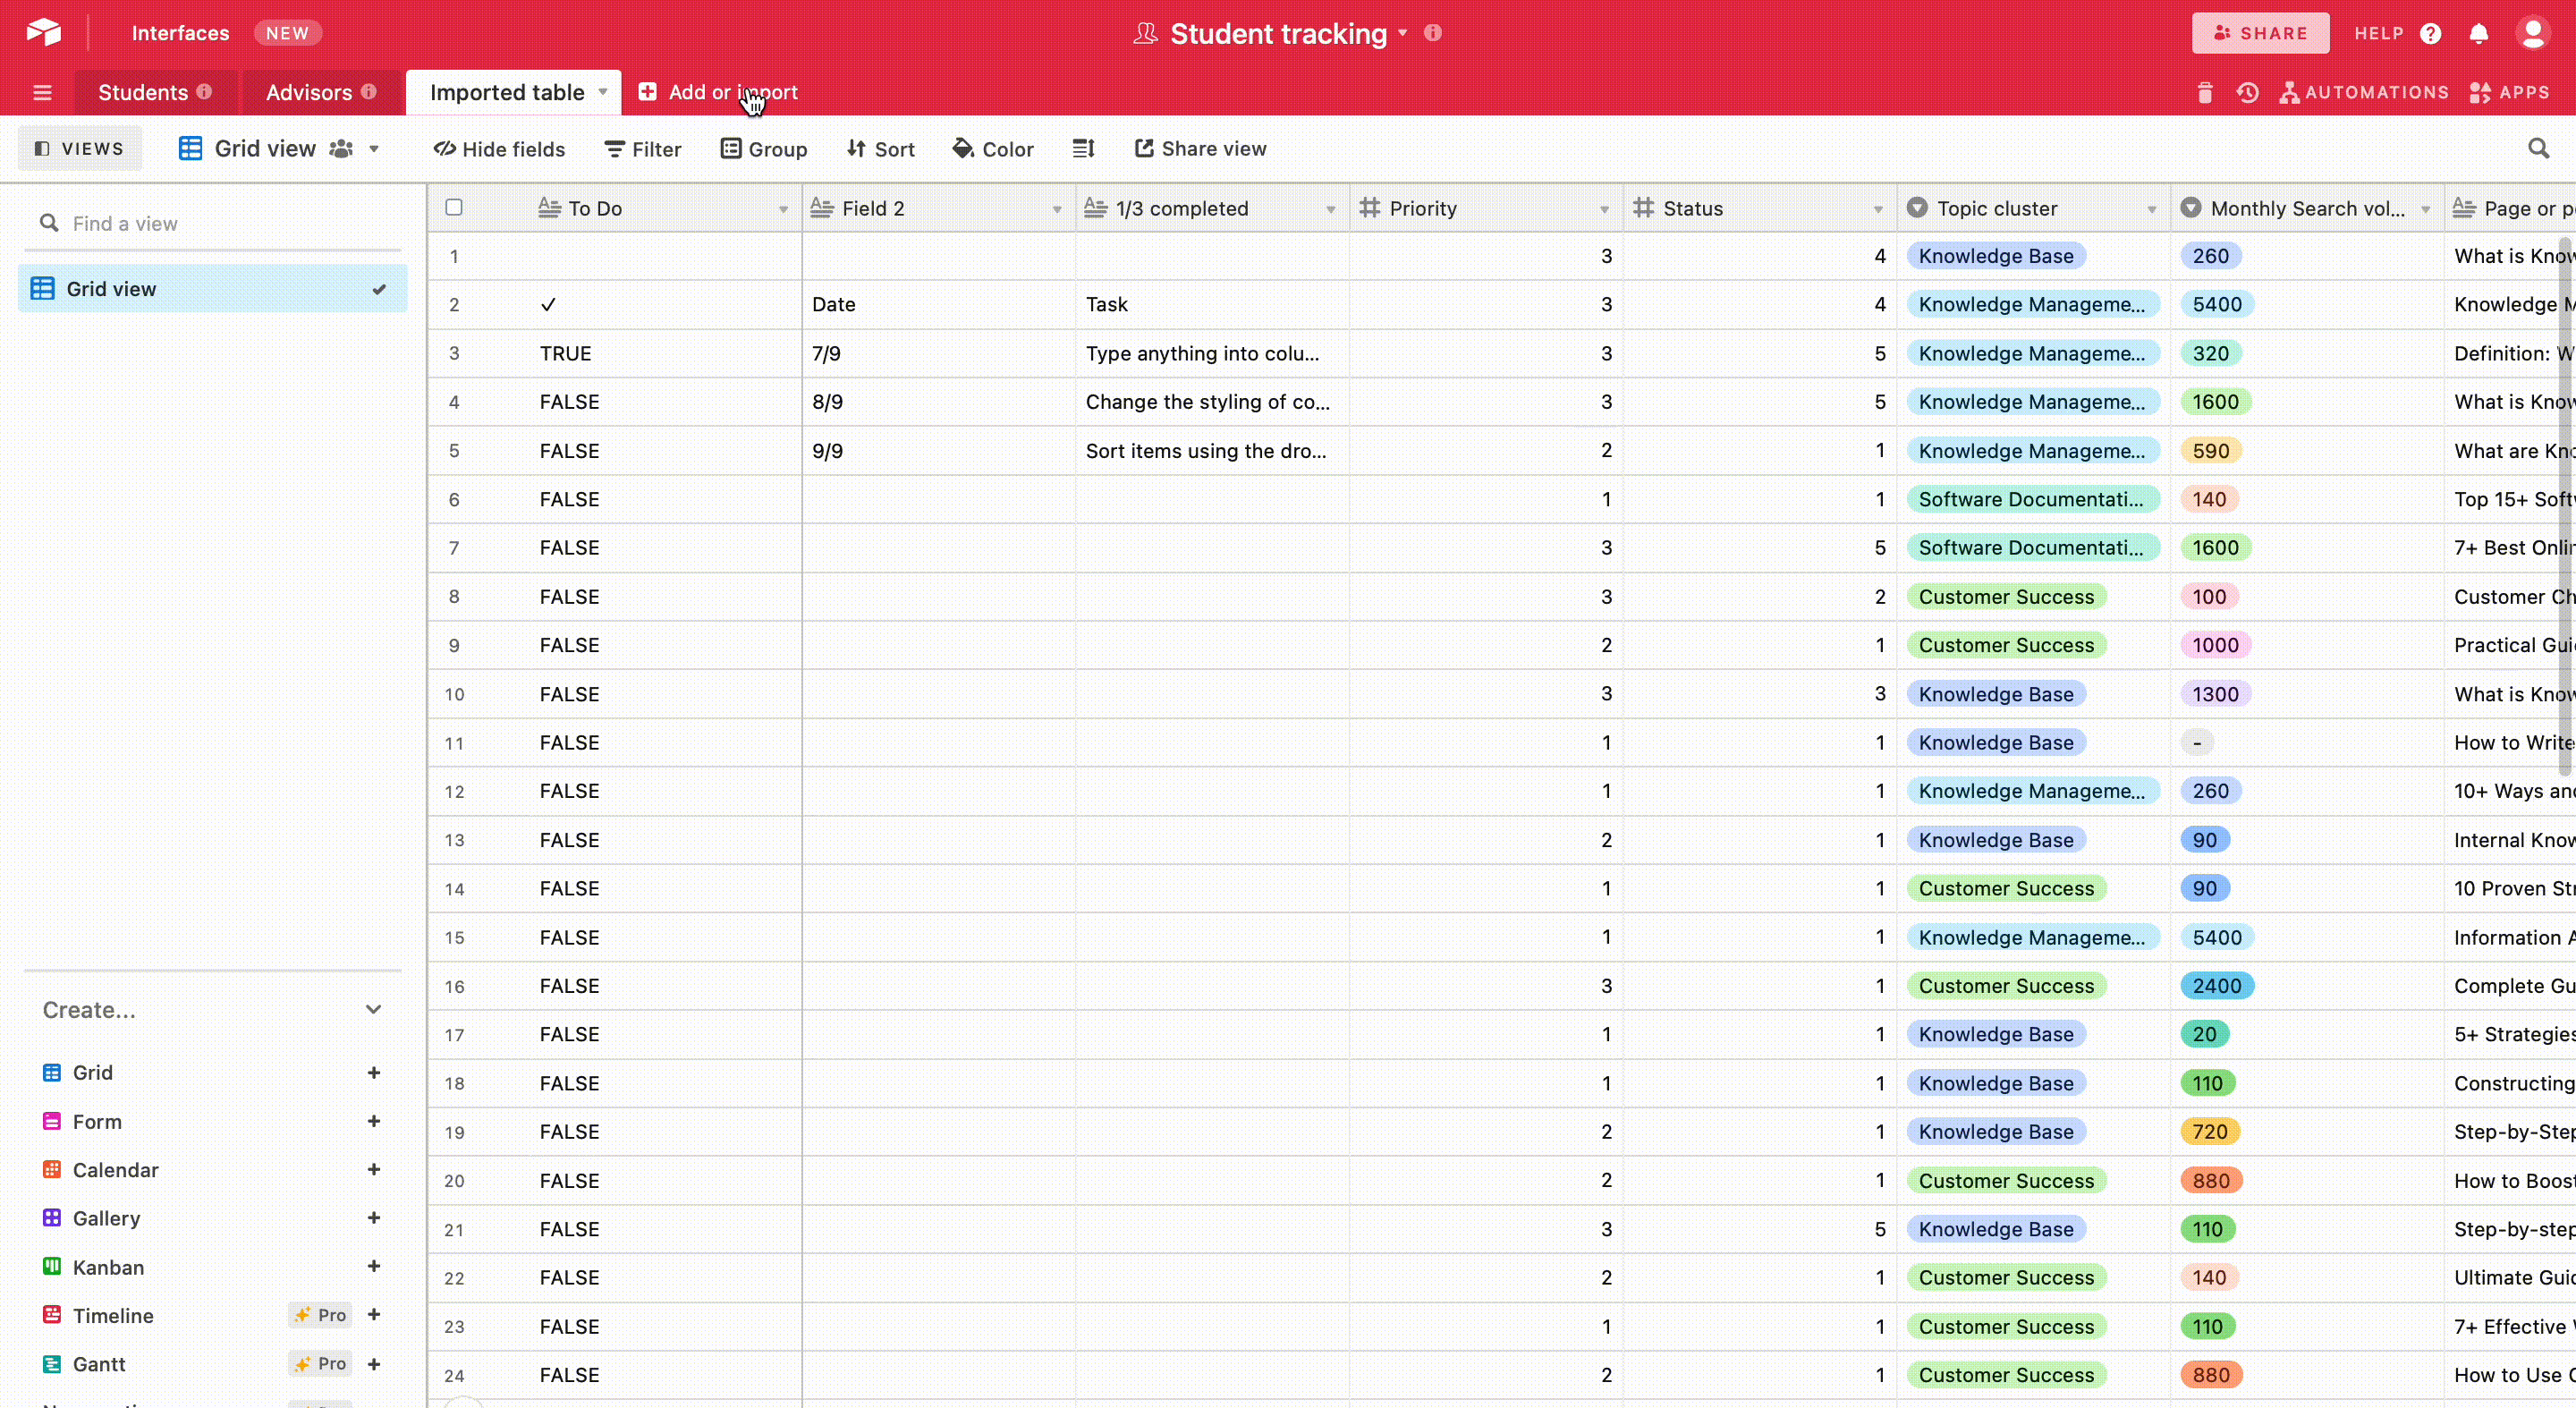Expand the Create section in sidebar

coord(373,1009)
